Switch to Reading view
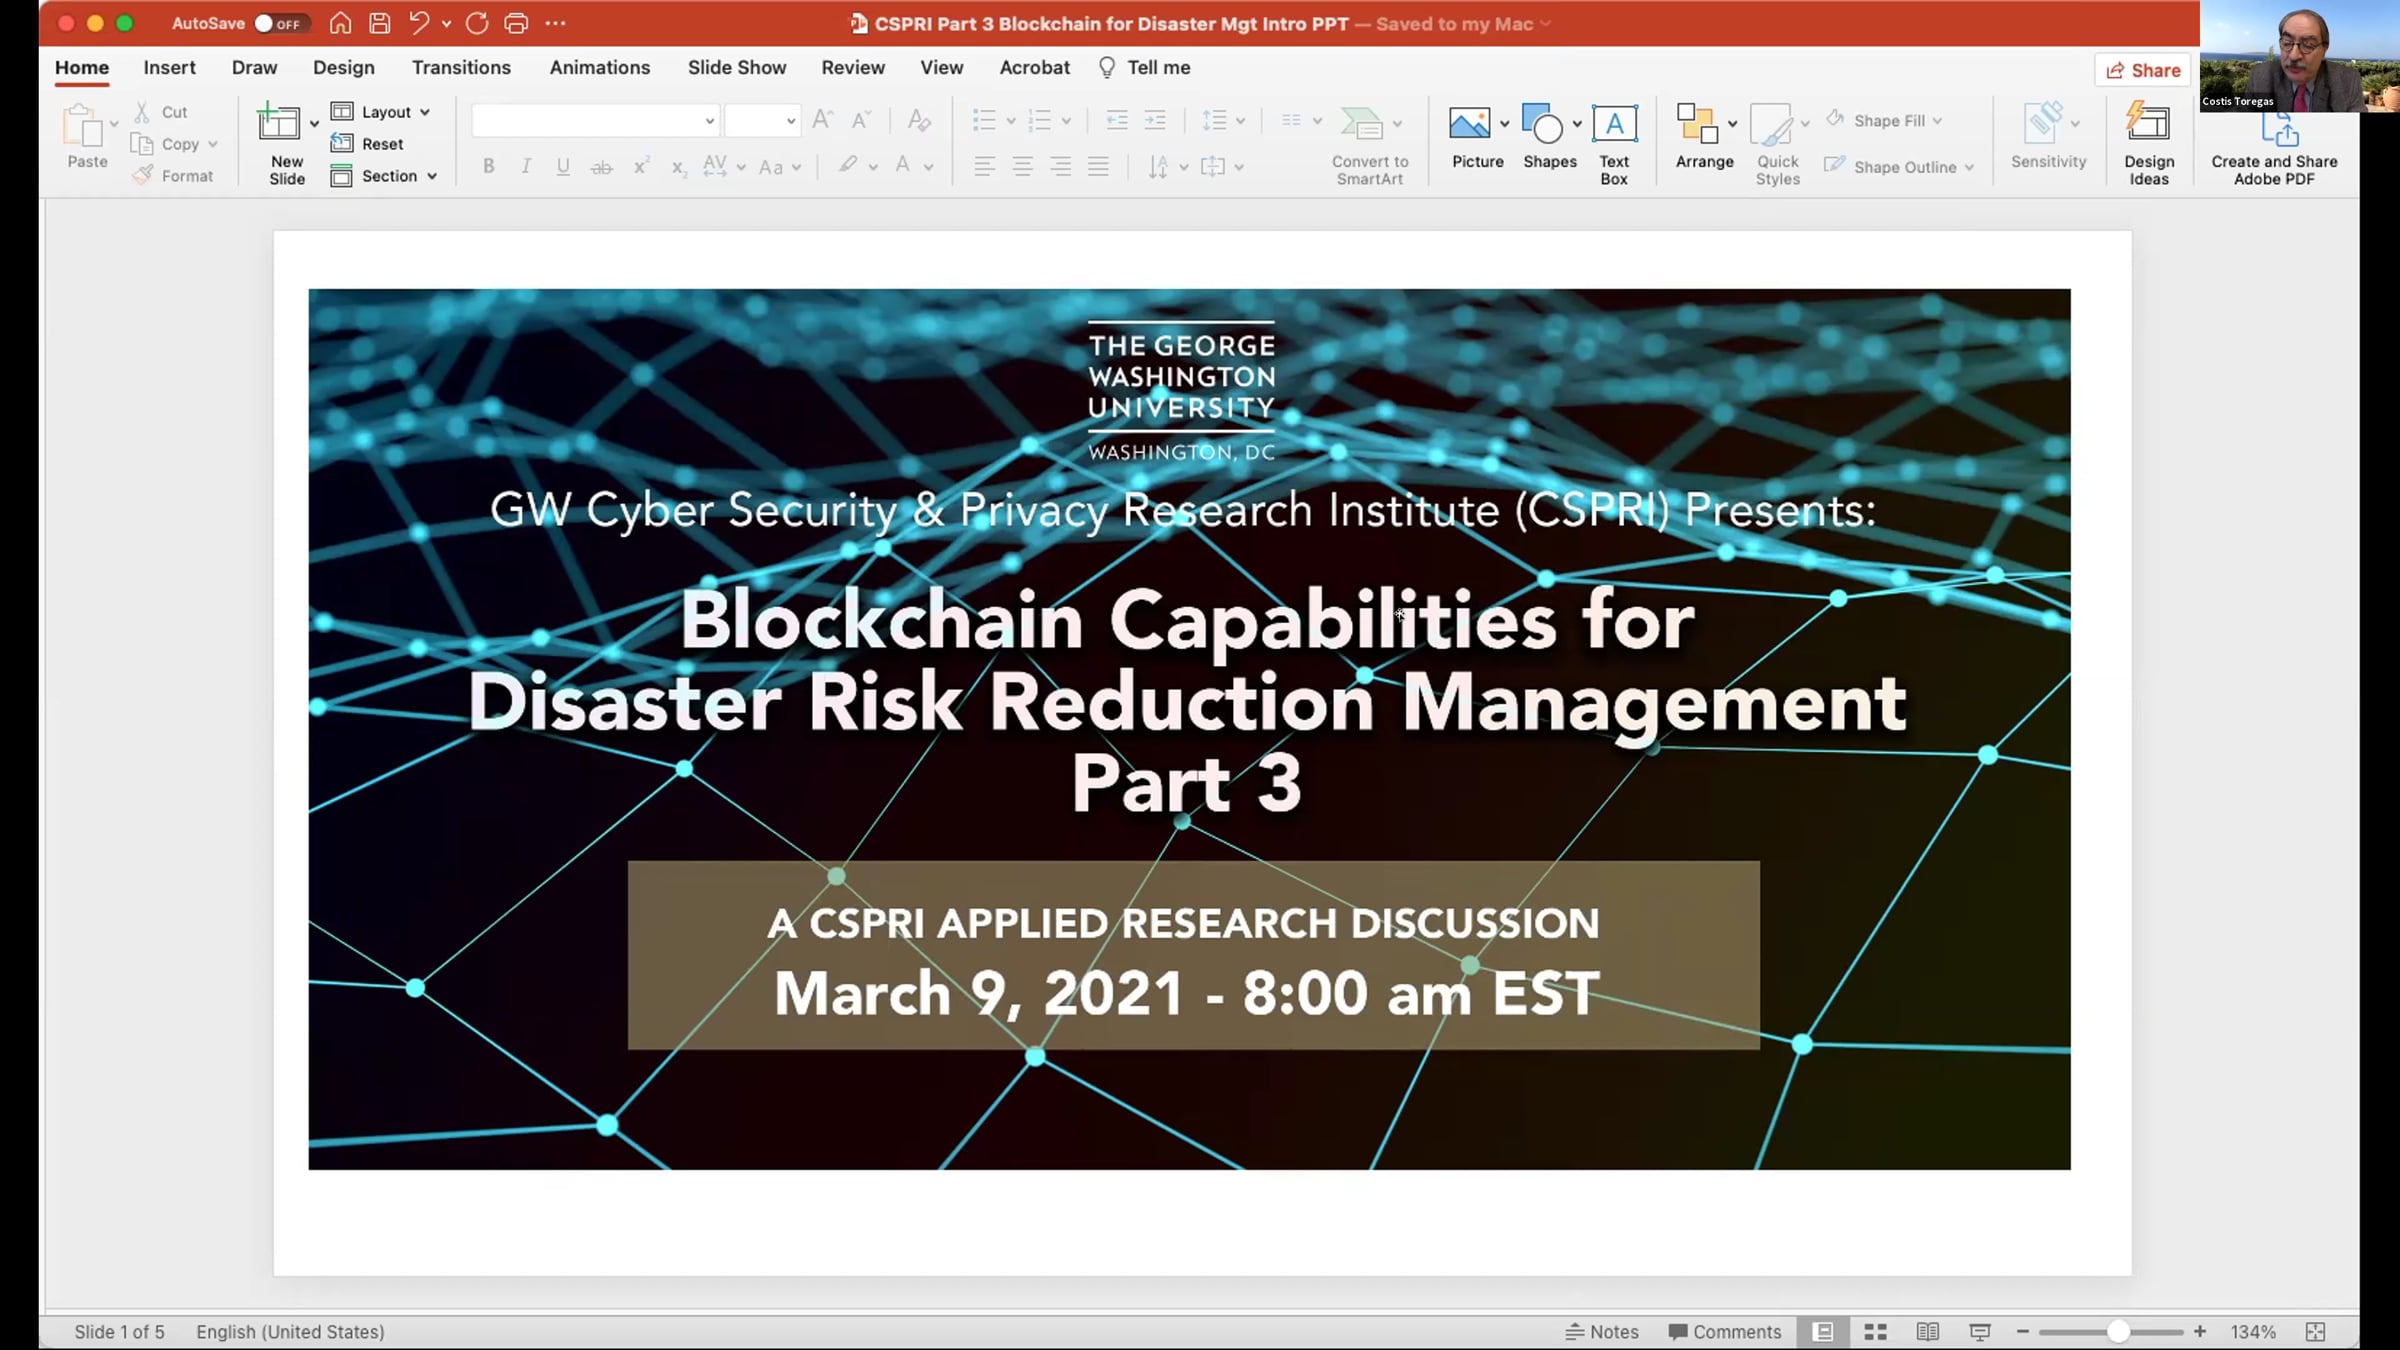This screenshot has height=1350, width=2400. pos(1927,1332)
